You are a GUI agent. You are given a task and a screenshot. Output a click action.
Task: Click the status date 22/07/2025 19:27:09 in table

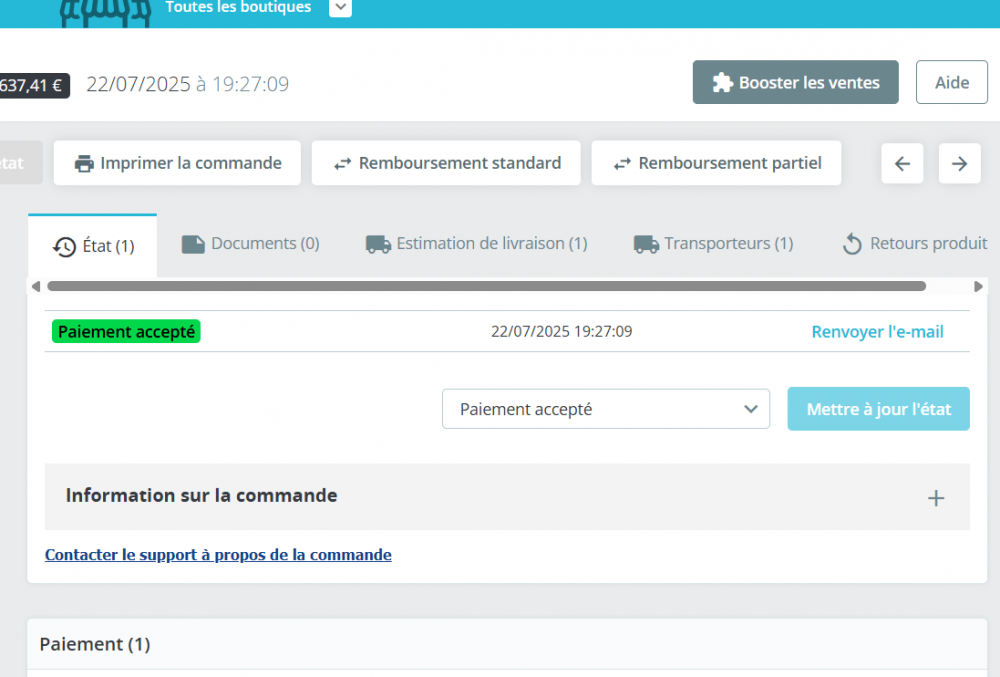point(561,331)
